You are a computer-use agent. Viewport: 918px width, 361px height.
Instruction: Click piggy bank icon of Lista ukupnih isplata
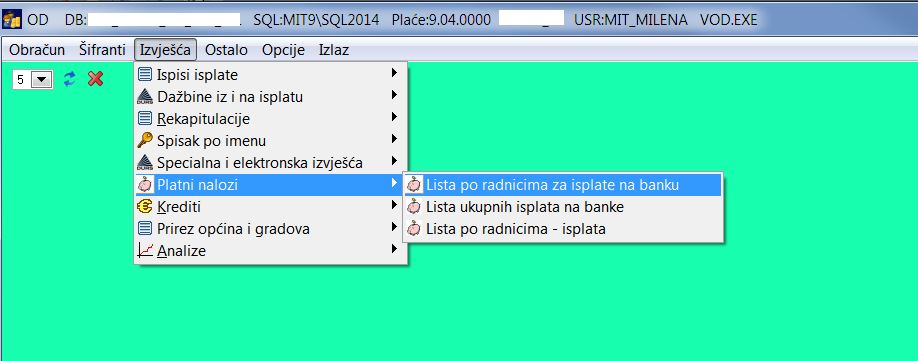(x=414, y=207)
